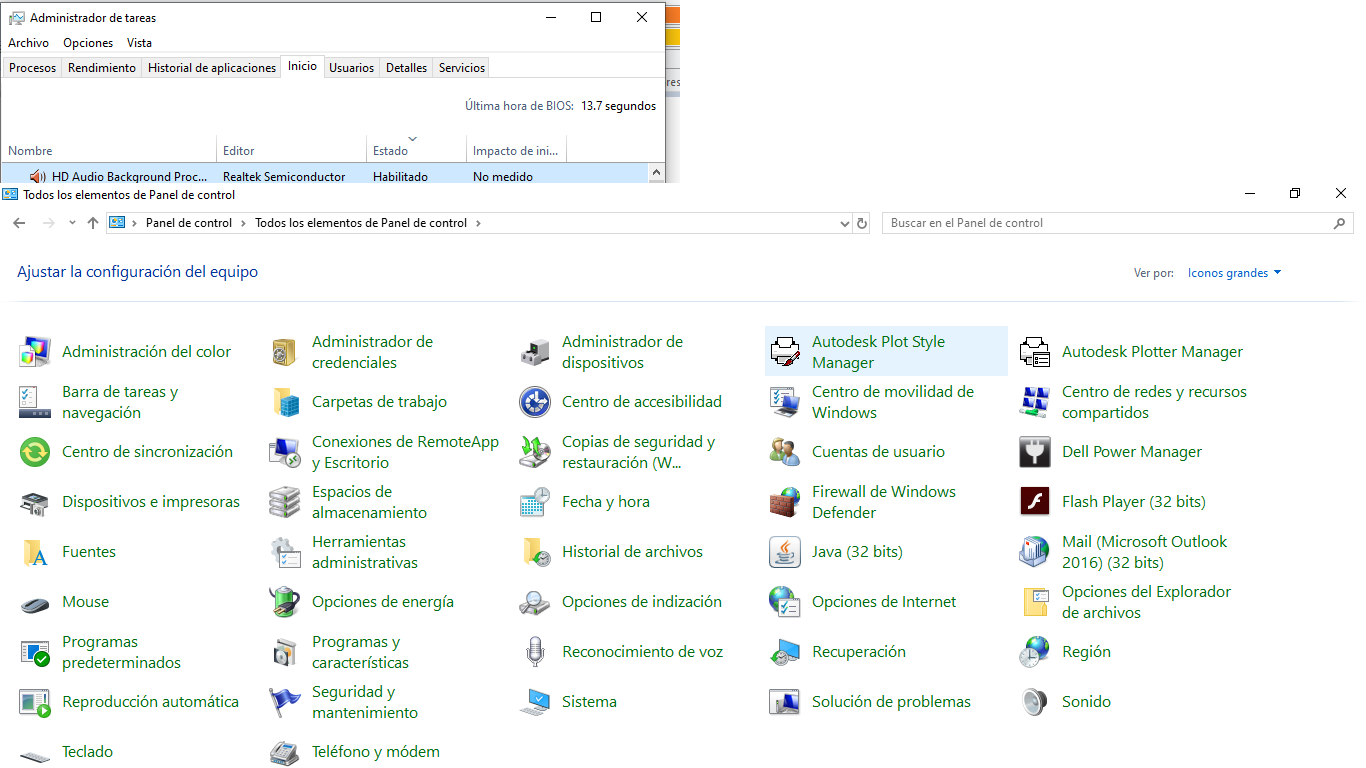Open Autodesk Plotter Manager icon
This screenshot has height=768, width=1366.
1035,352
